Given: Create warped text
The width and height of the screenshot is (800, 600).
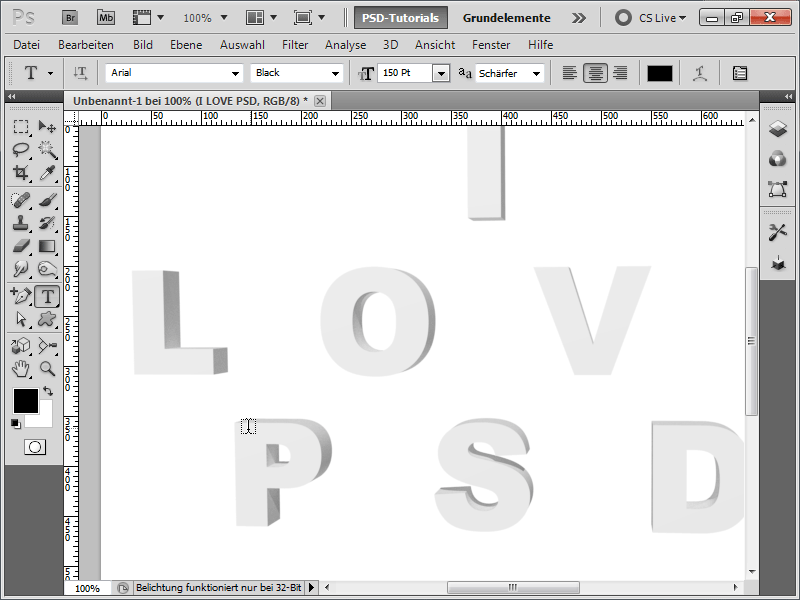Looking at the screenshot, I should click(x=700, y=73).
